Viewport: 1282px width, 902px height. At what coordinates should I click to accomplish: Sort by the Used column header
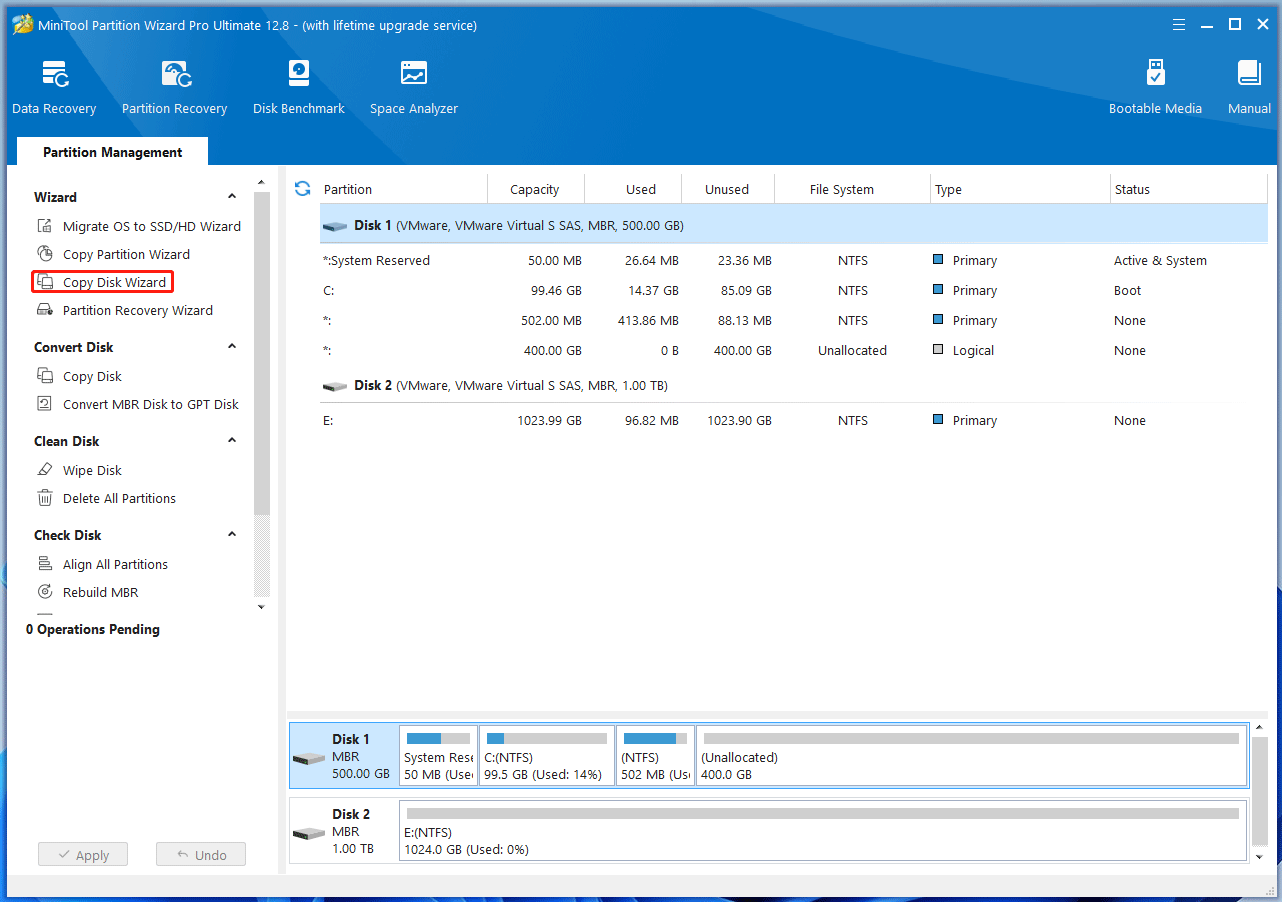[632, 189]
